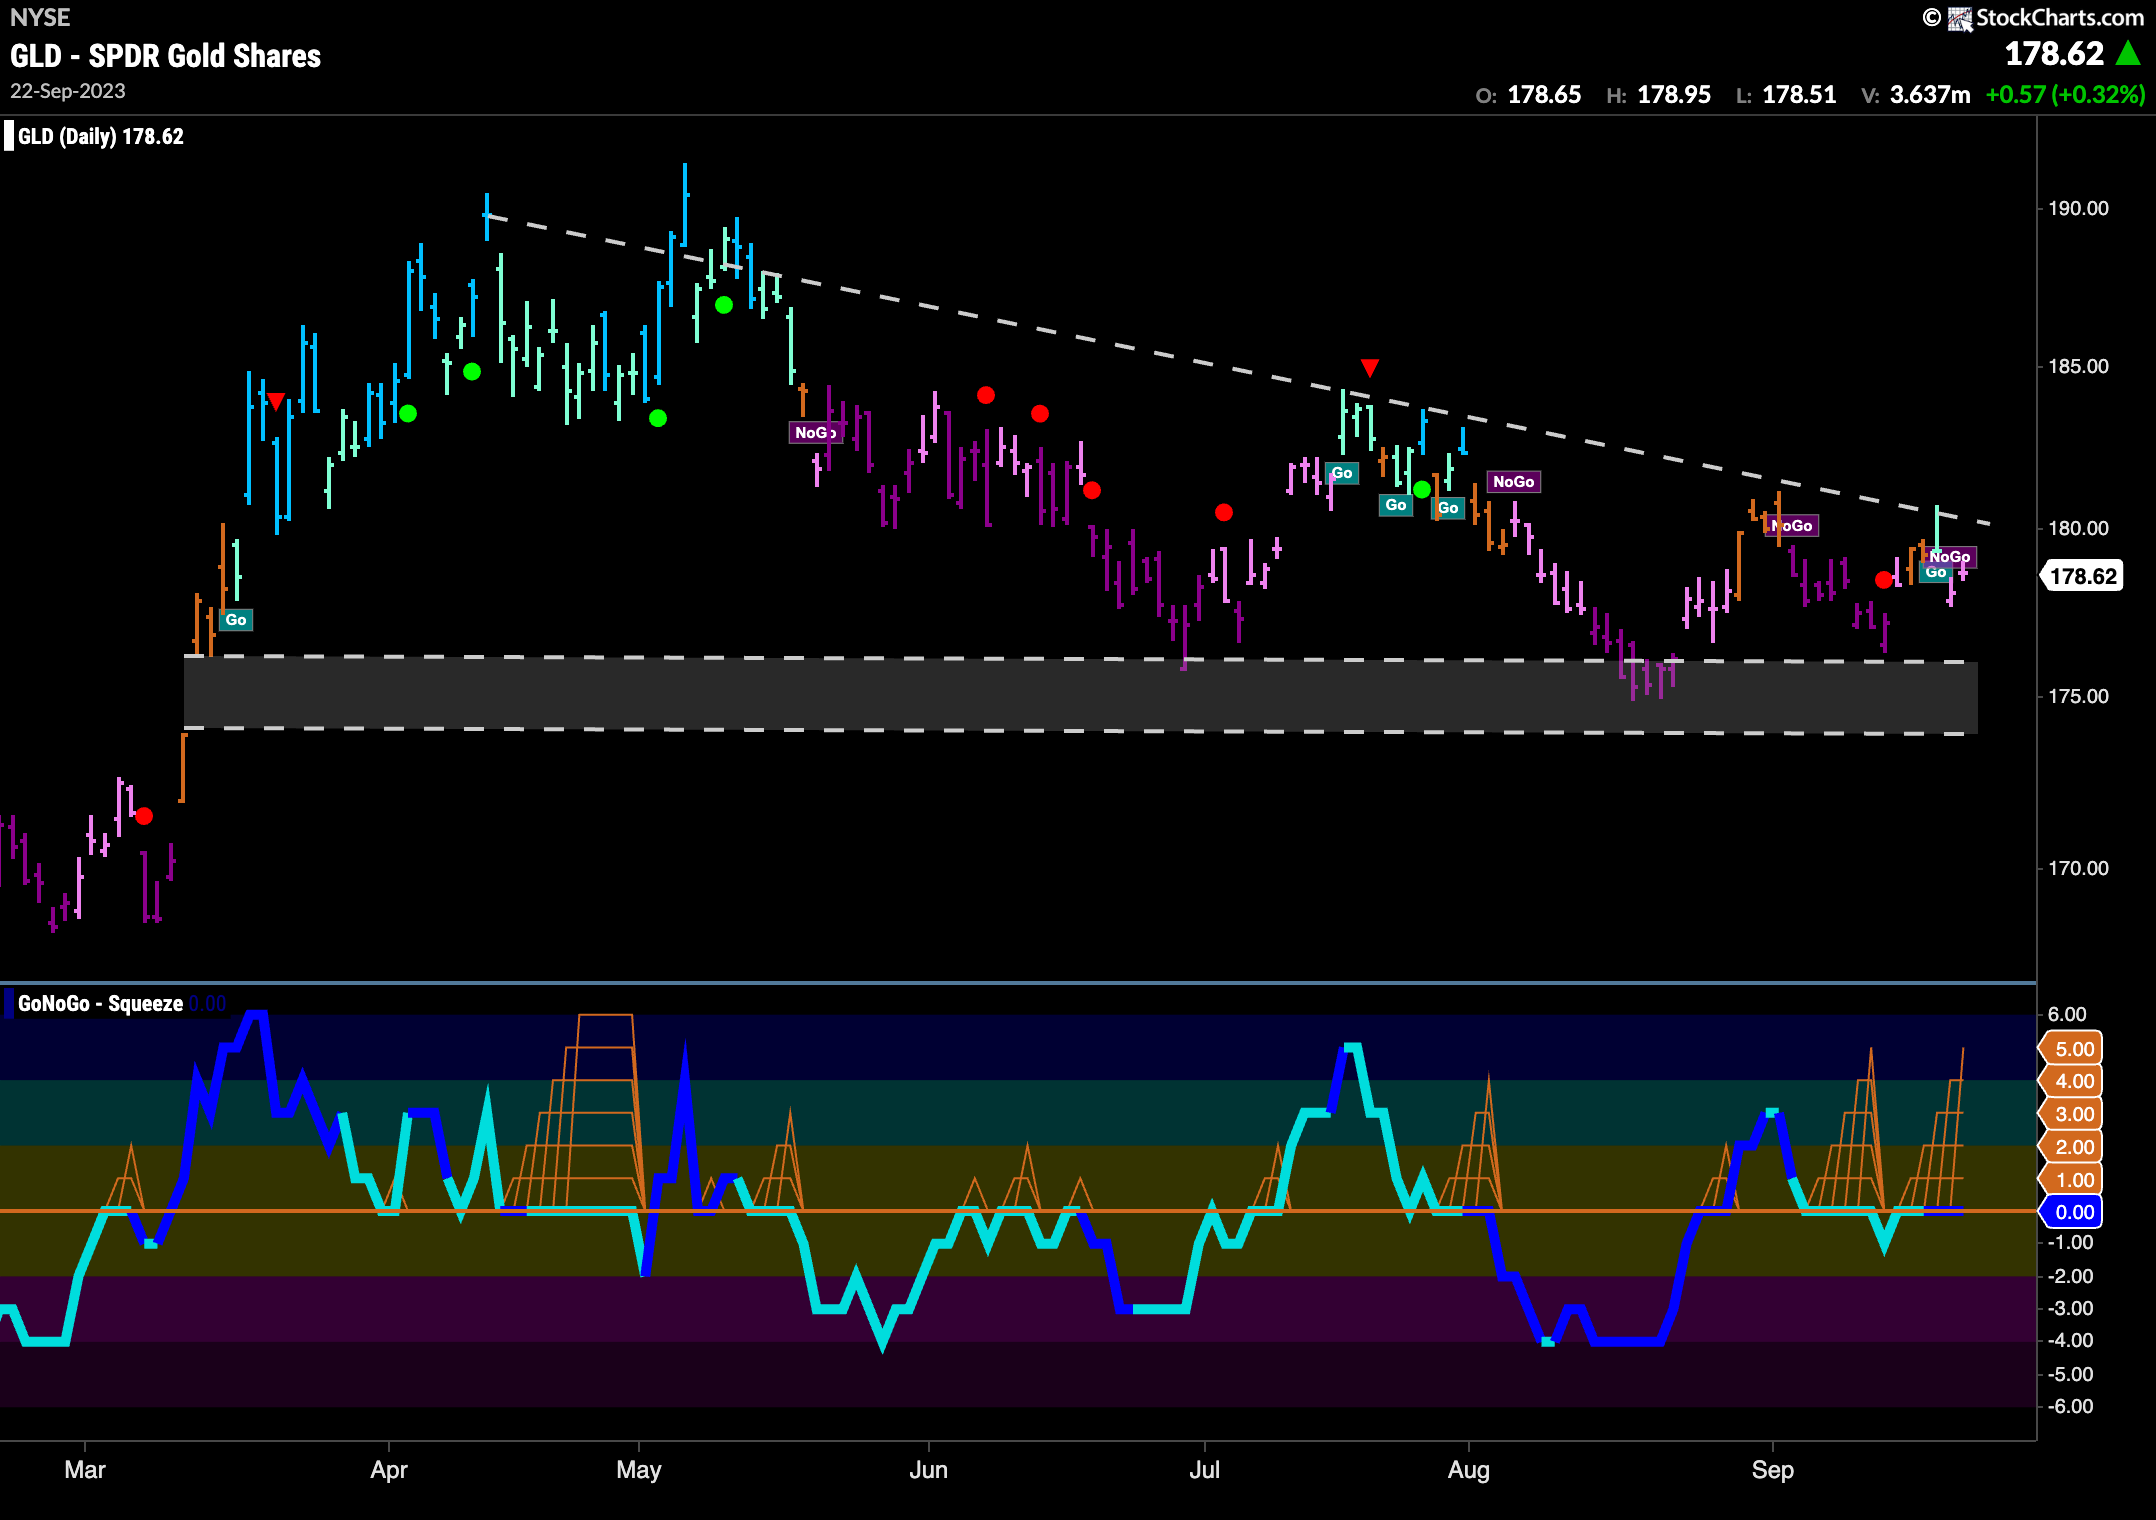Click the -6.00 oscillator axis label
This screenshot has height=1520, width=2156.
click(x=2068, y=1406)
